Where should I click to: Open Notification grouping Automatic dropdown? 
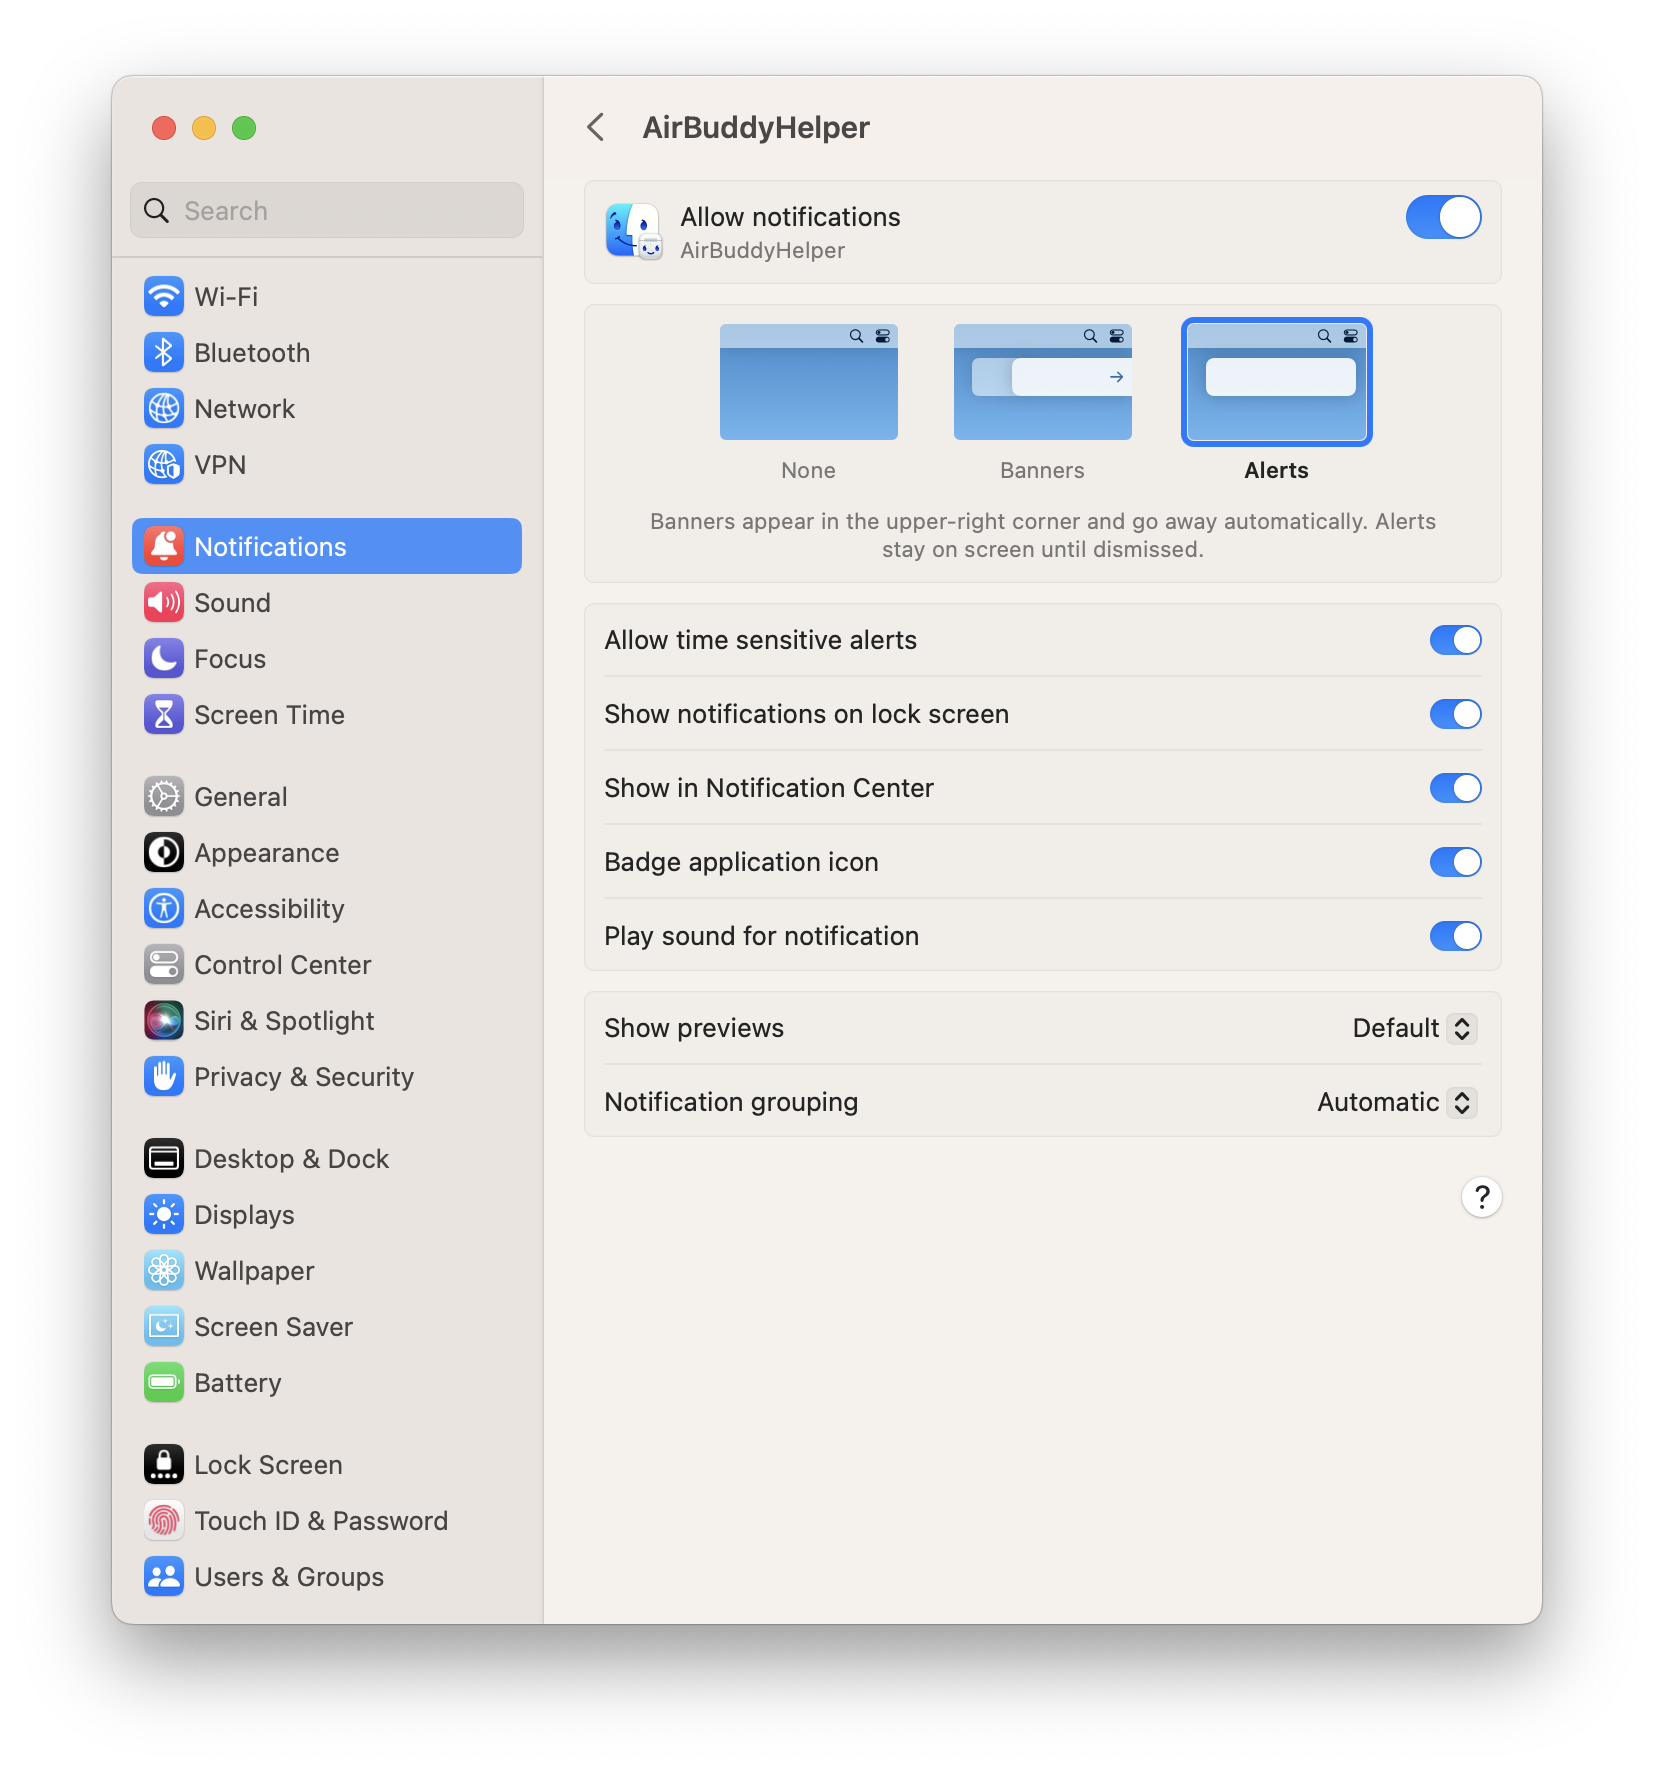click(x=1396, y=1102)
